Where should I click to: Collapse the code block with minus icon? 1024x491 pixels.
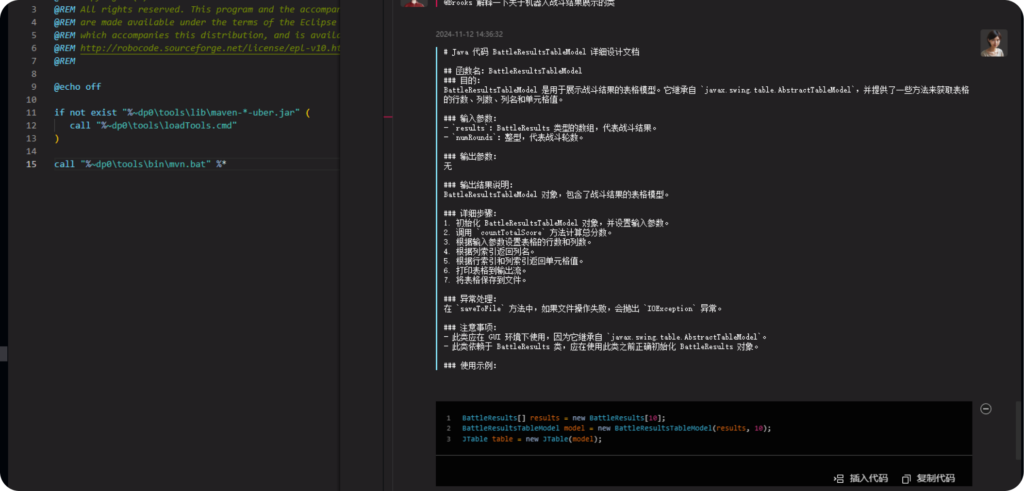pyautogui.click(x=985, y=408)
